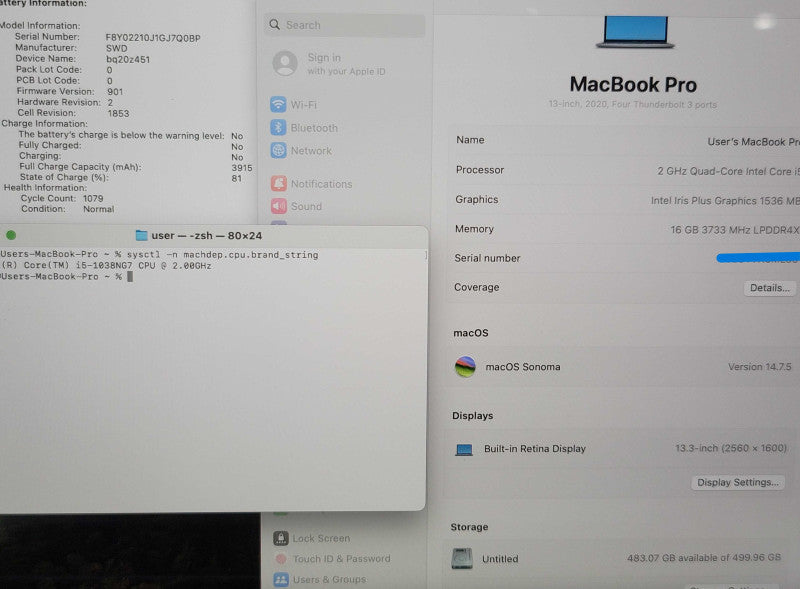The width and height of the screenshot is (800, 589).
Task: Open Lock Screen icon in sidebar
Action: tap(281, 538)
